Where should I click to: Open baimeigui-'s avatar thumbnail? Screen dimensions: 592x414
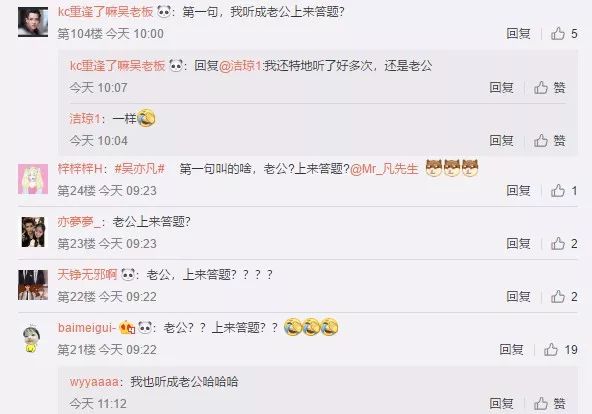point(32,339)
